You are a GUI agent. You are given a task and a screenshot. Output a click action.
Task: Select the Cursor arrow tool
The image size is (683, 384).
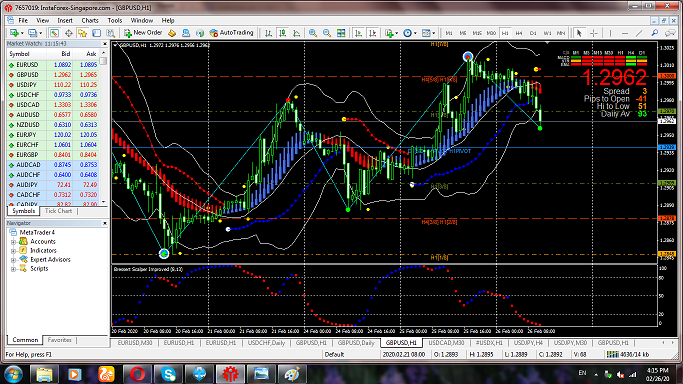click(579, 33)
